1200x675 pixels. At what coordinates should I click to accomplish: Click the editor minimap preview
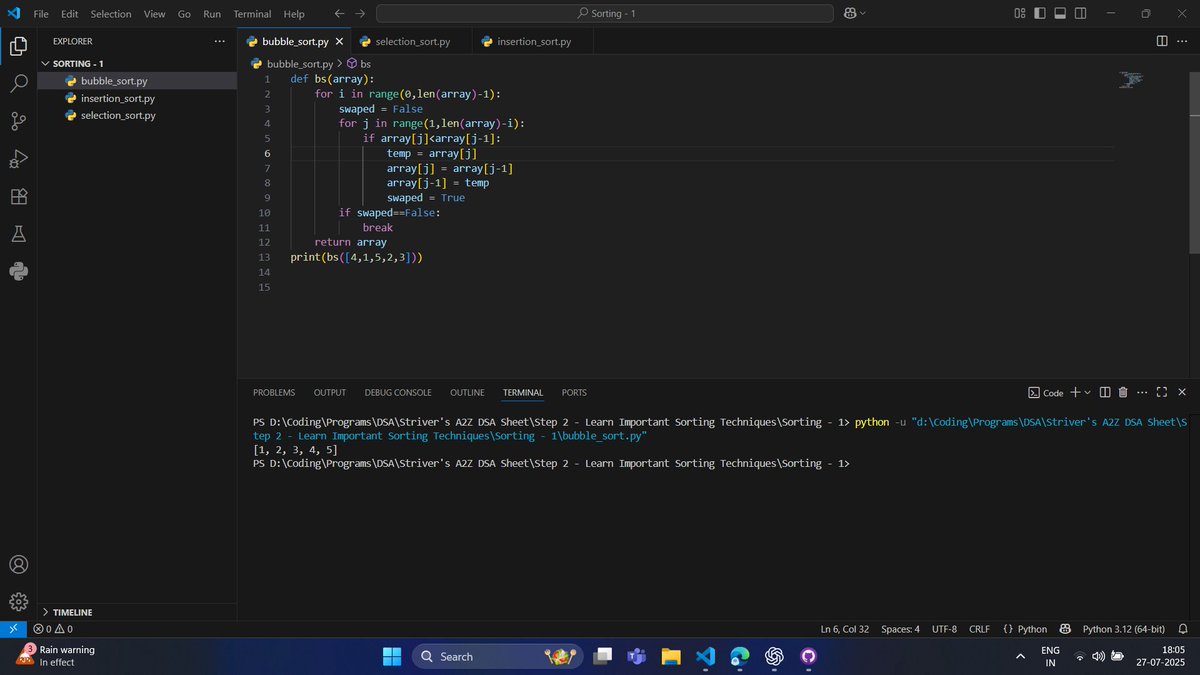point(1131,79)
